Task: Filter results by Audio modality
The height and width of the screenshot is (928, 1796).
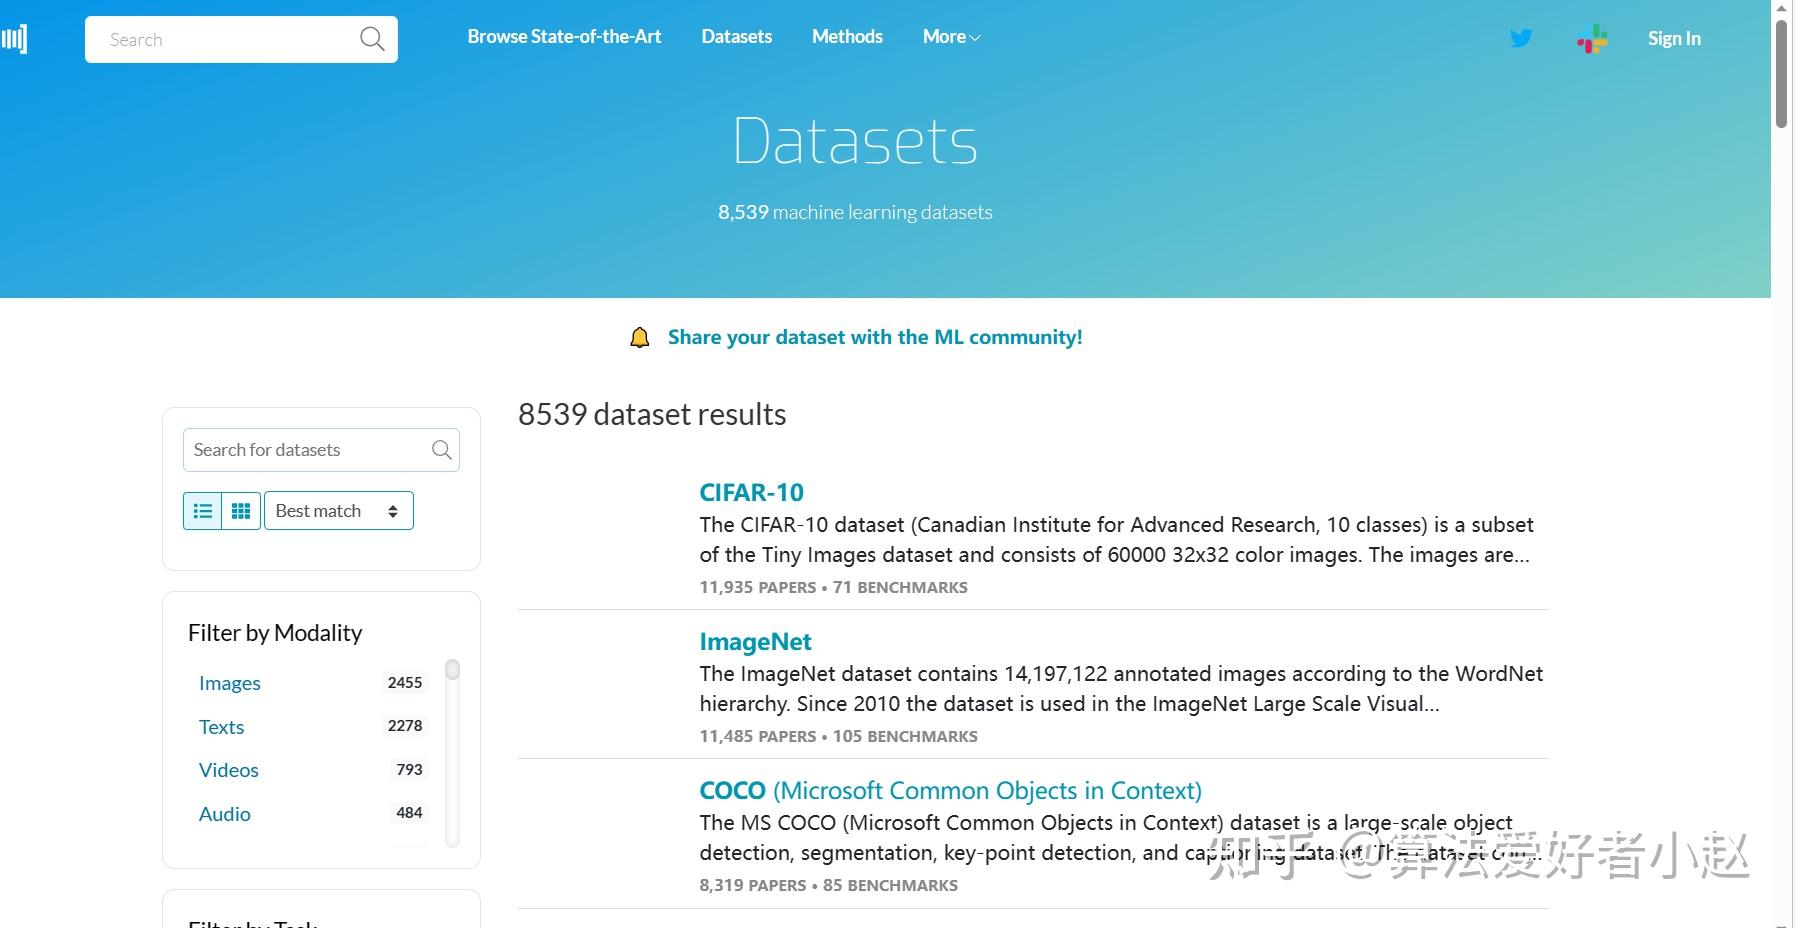Action: point(224,813)
